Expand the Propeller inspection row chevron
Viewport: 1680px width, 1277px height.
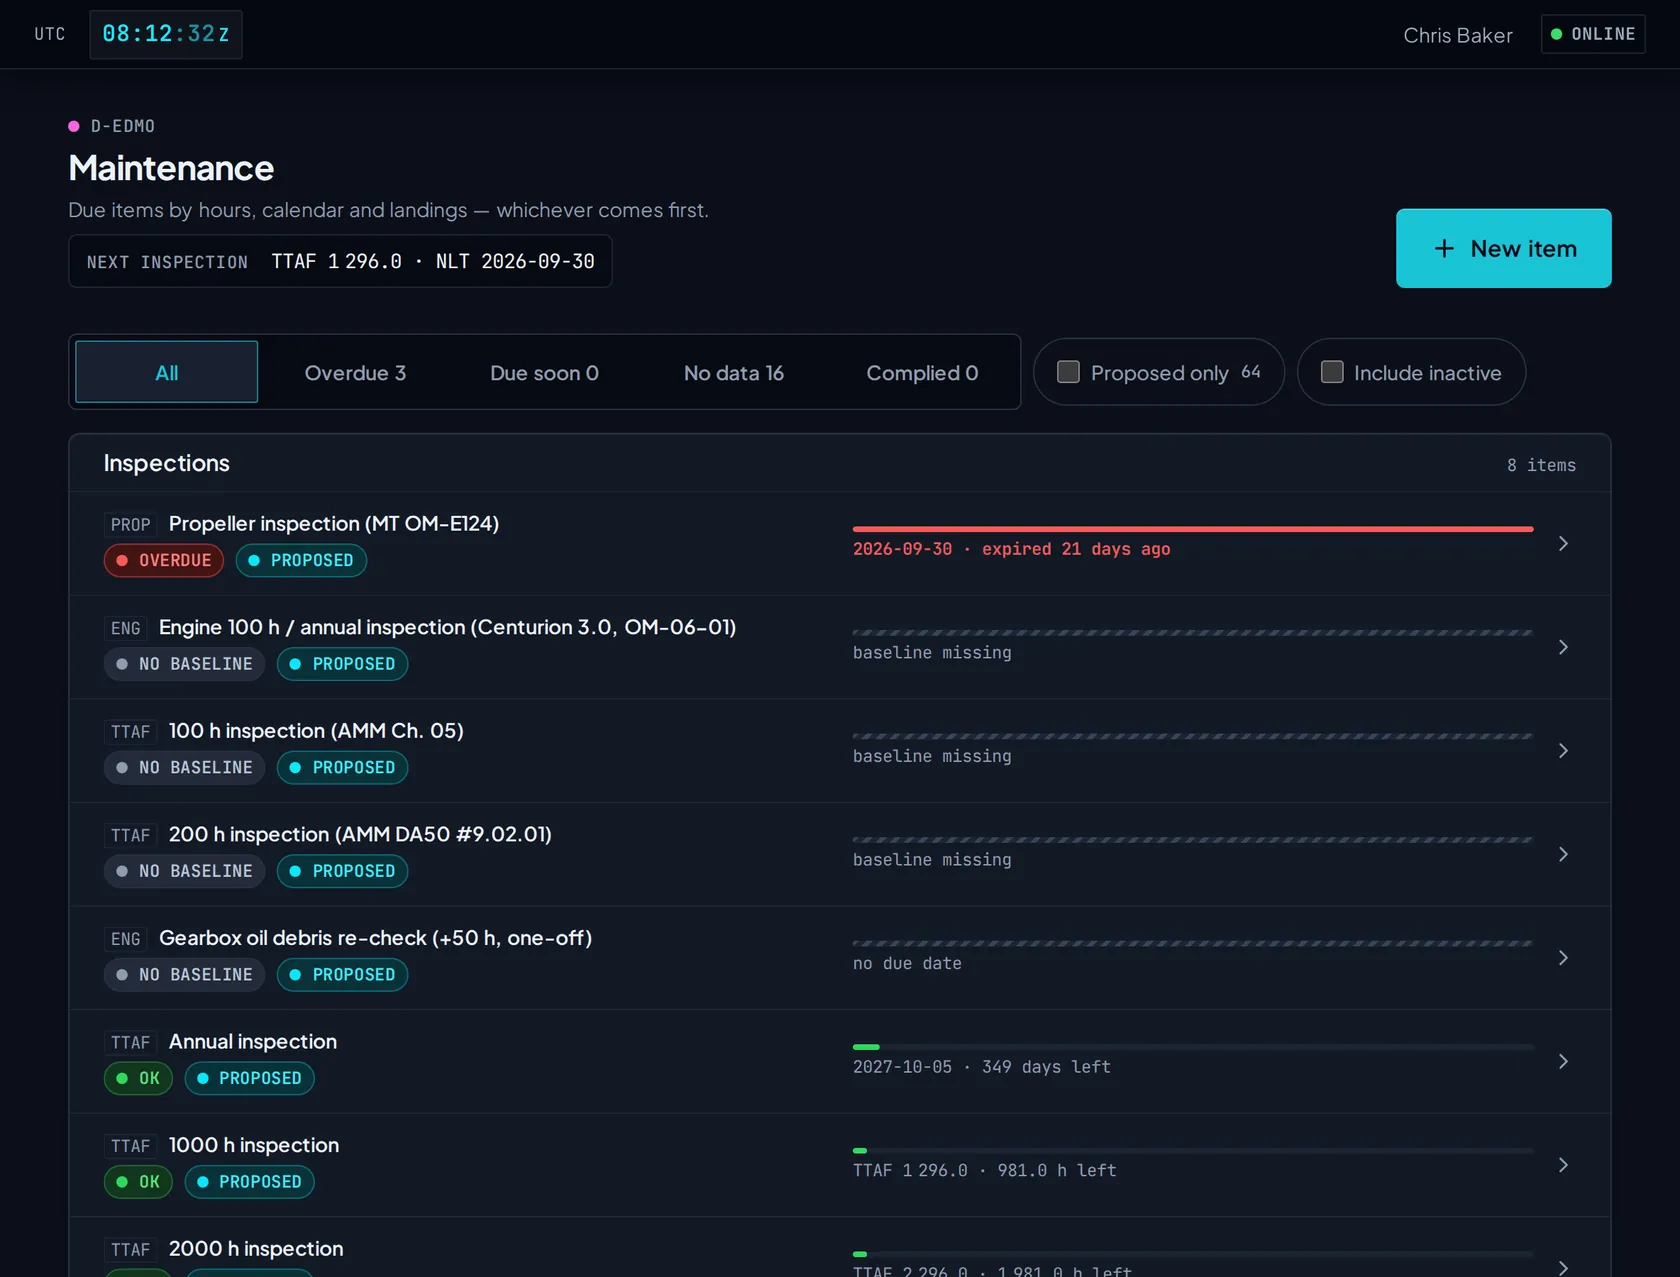coord(1563,543)
